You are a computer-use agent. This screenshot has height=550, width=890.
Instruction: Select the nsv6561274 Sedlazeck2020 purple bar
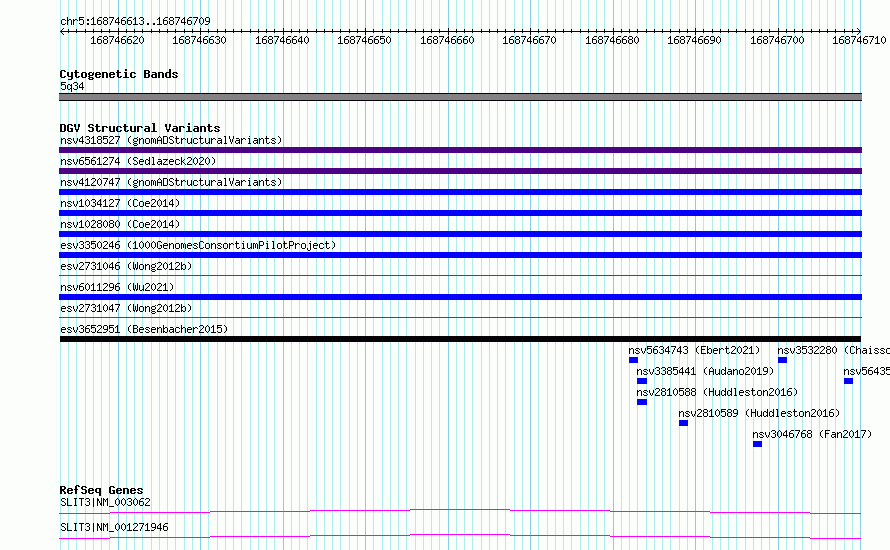(x=460, y=171)
